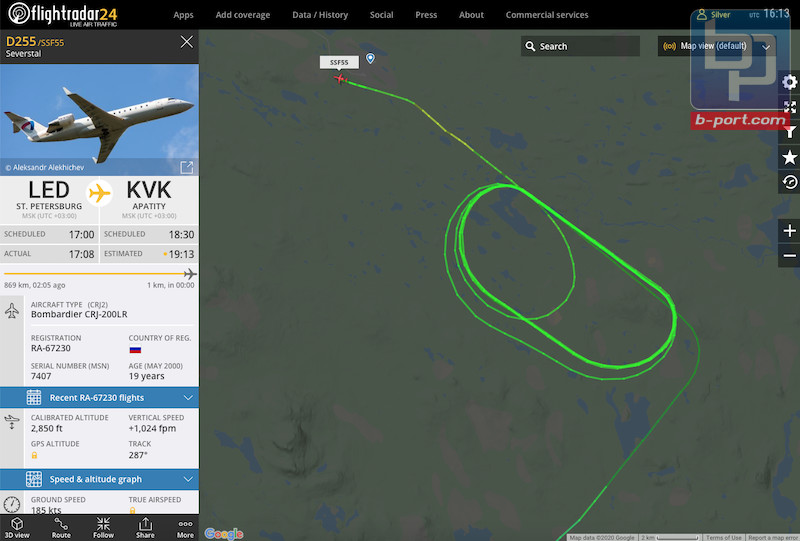
Task: Open the star bookmarks icon
Action: click(x=789, y=157)
